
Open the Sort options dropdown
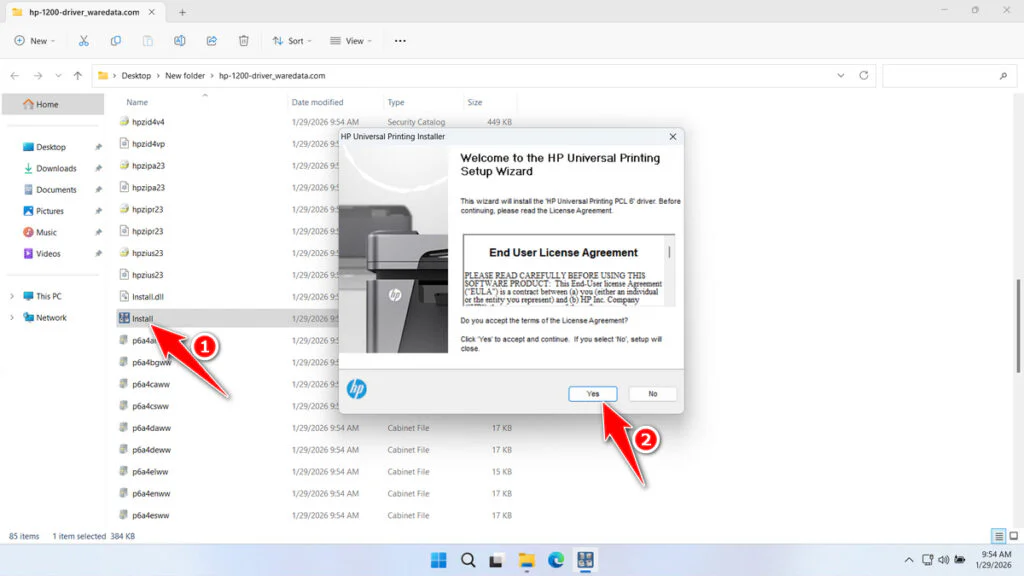click(x=292, y=41)
